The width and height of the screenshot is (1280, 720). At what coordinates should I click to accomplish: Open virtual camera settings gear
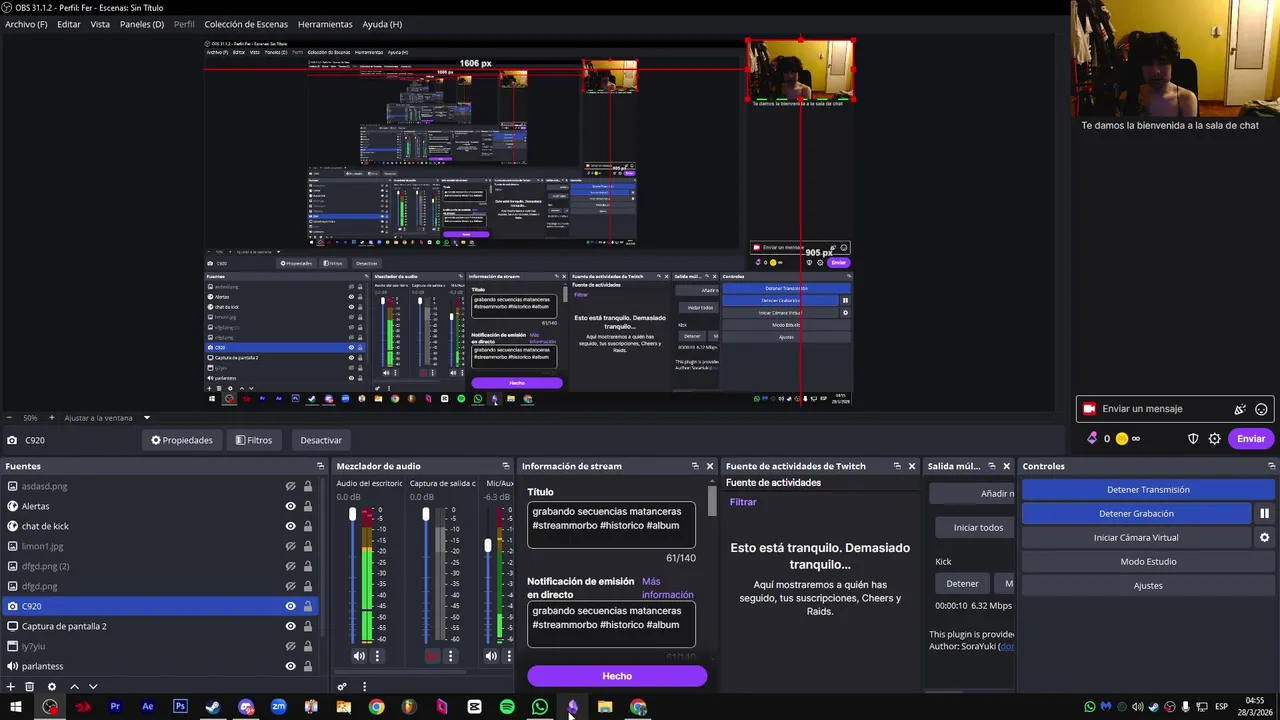1264,537
